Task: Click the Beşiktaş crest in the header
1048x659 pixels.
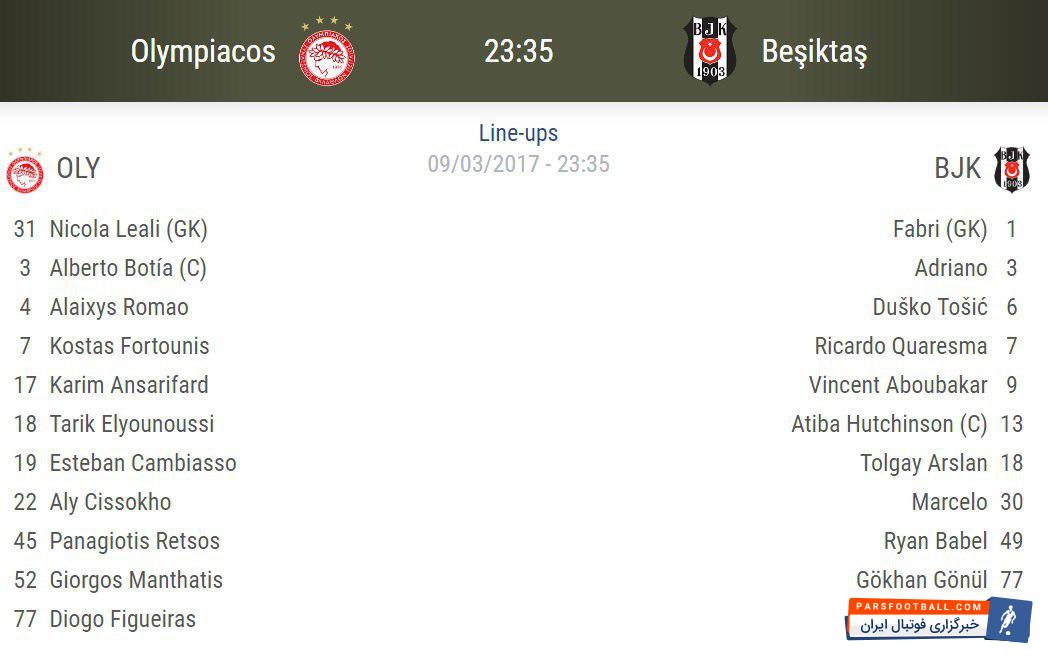Action: [x=709, y=50]
